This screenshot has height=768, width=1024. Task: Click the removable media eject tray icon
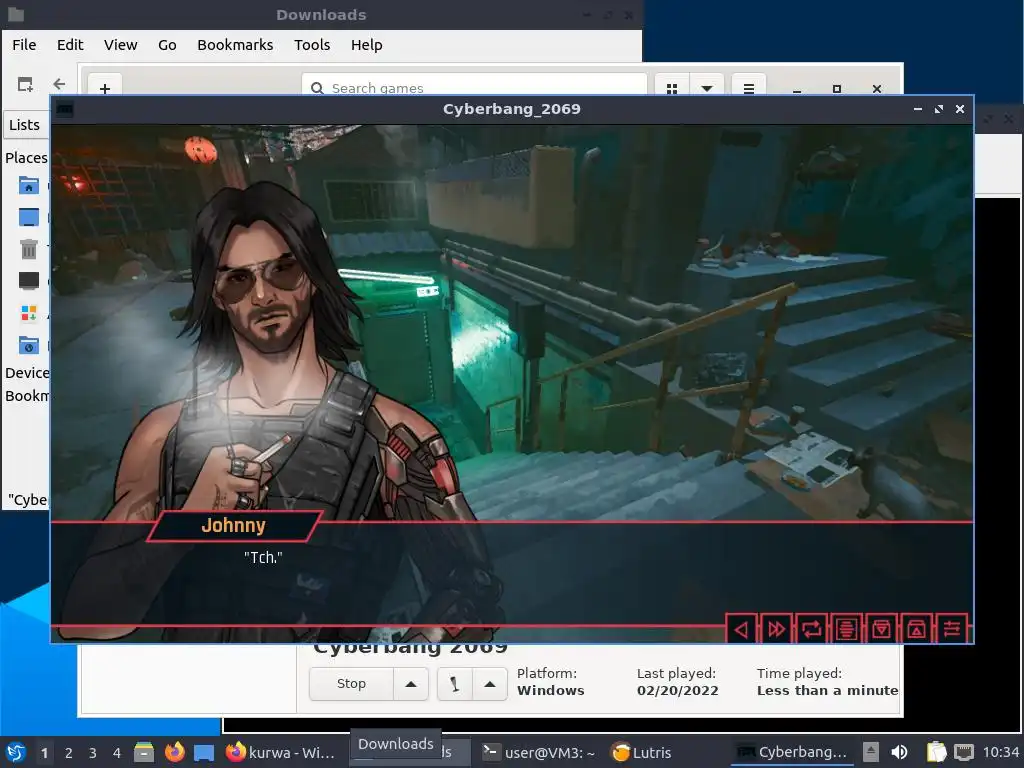(871, 752)
